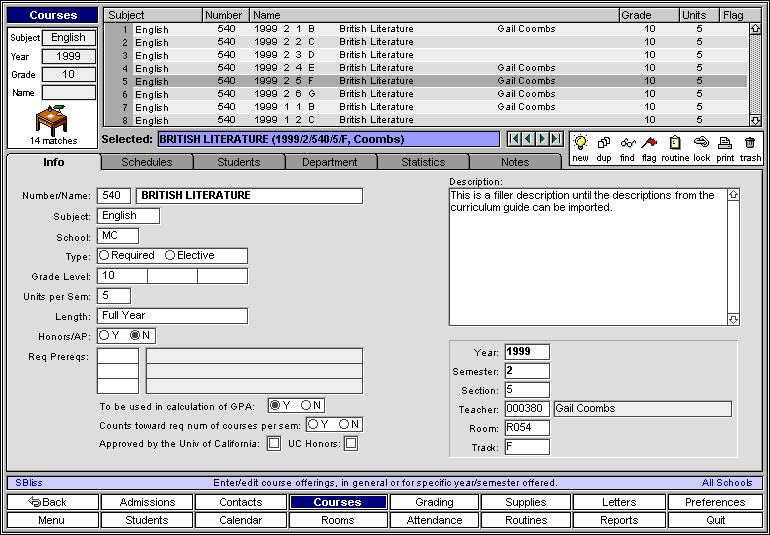
Task: Select course row 6 track G
Action: [425, 94]
